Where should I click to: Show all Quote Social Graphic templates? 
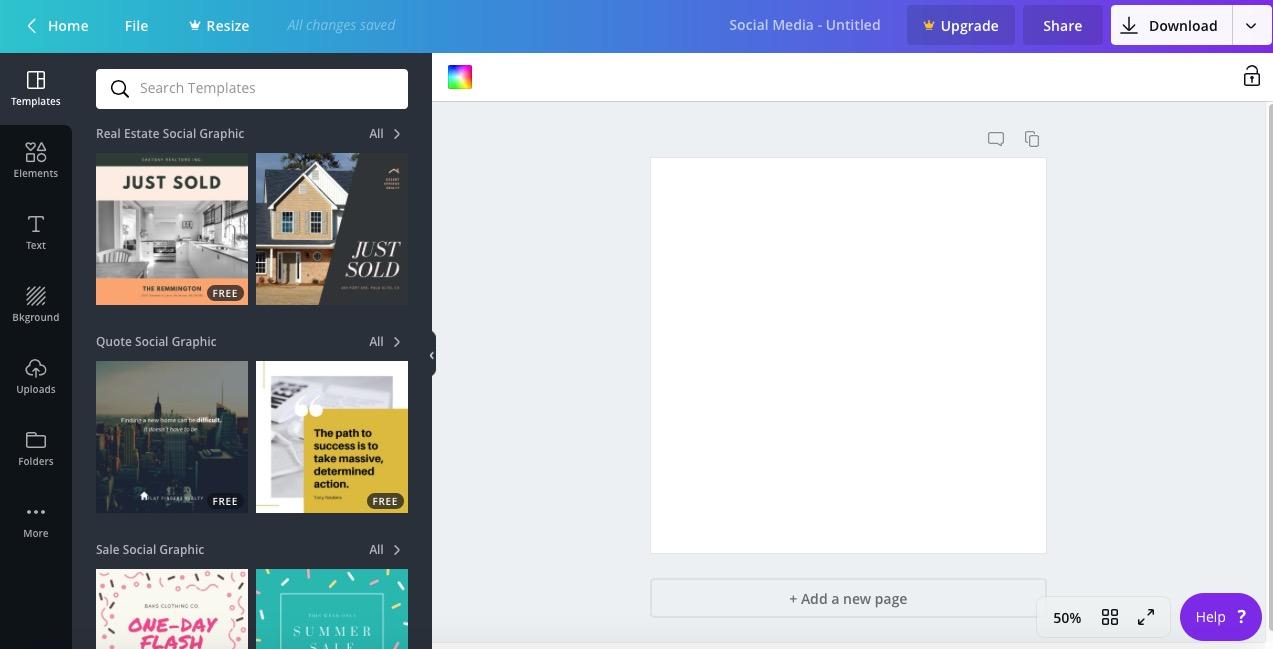pos(385,341)
